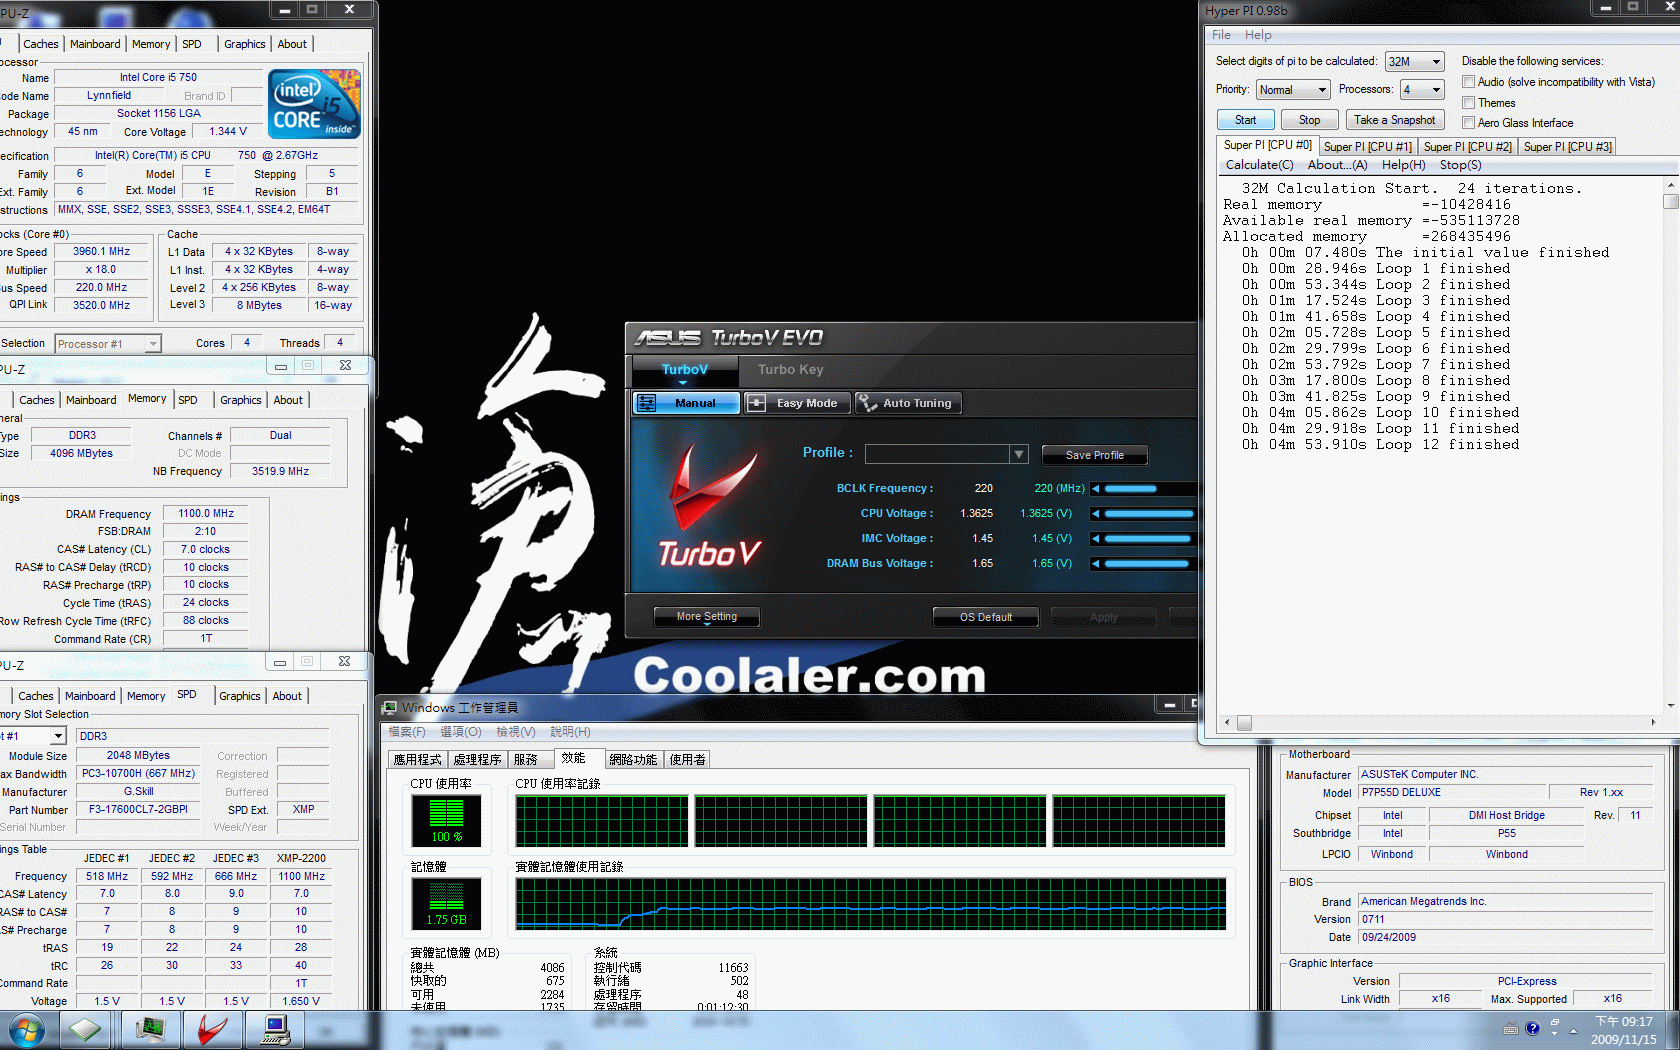
Task: Click the CPU Voltage slider bar
Action: click(1151, 514)
